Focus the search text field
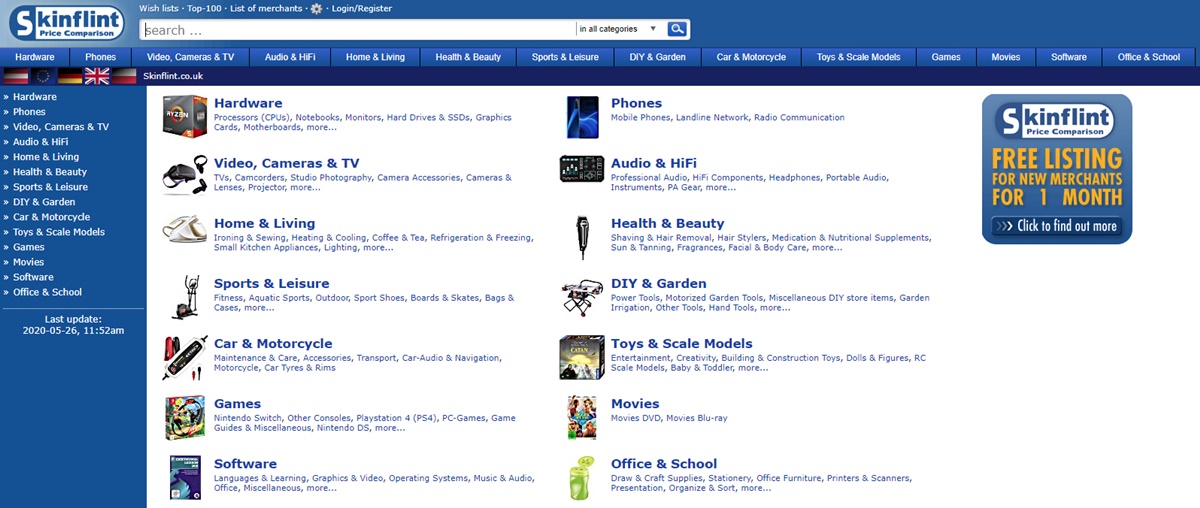The width and height of the screenshot is (1200, 508). tap(357, 30)
